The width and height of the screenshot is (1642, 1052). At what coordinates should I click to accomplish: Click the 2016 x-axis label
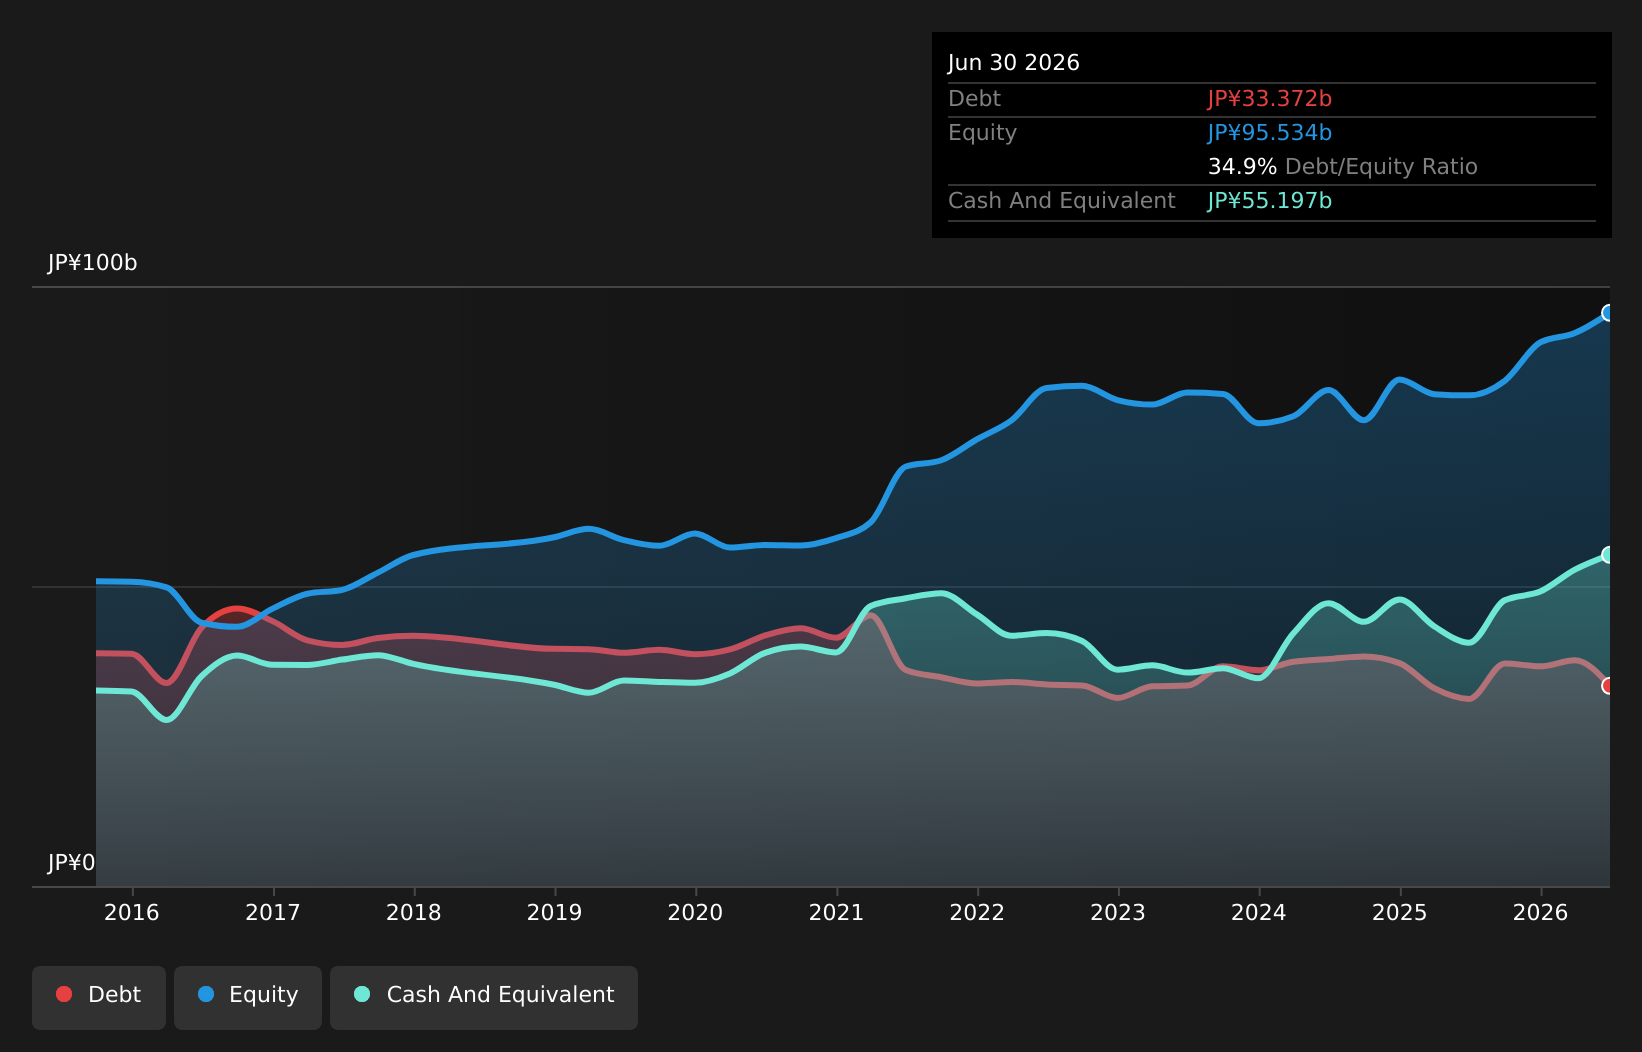click(x=132, y=912)
